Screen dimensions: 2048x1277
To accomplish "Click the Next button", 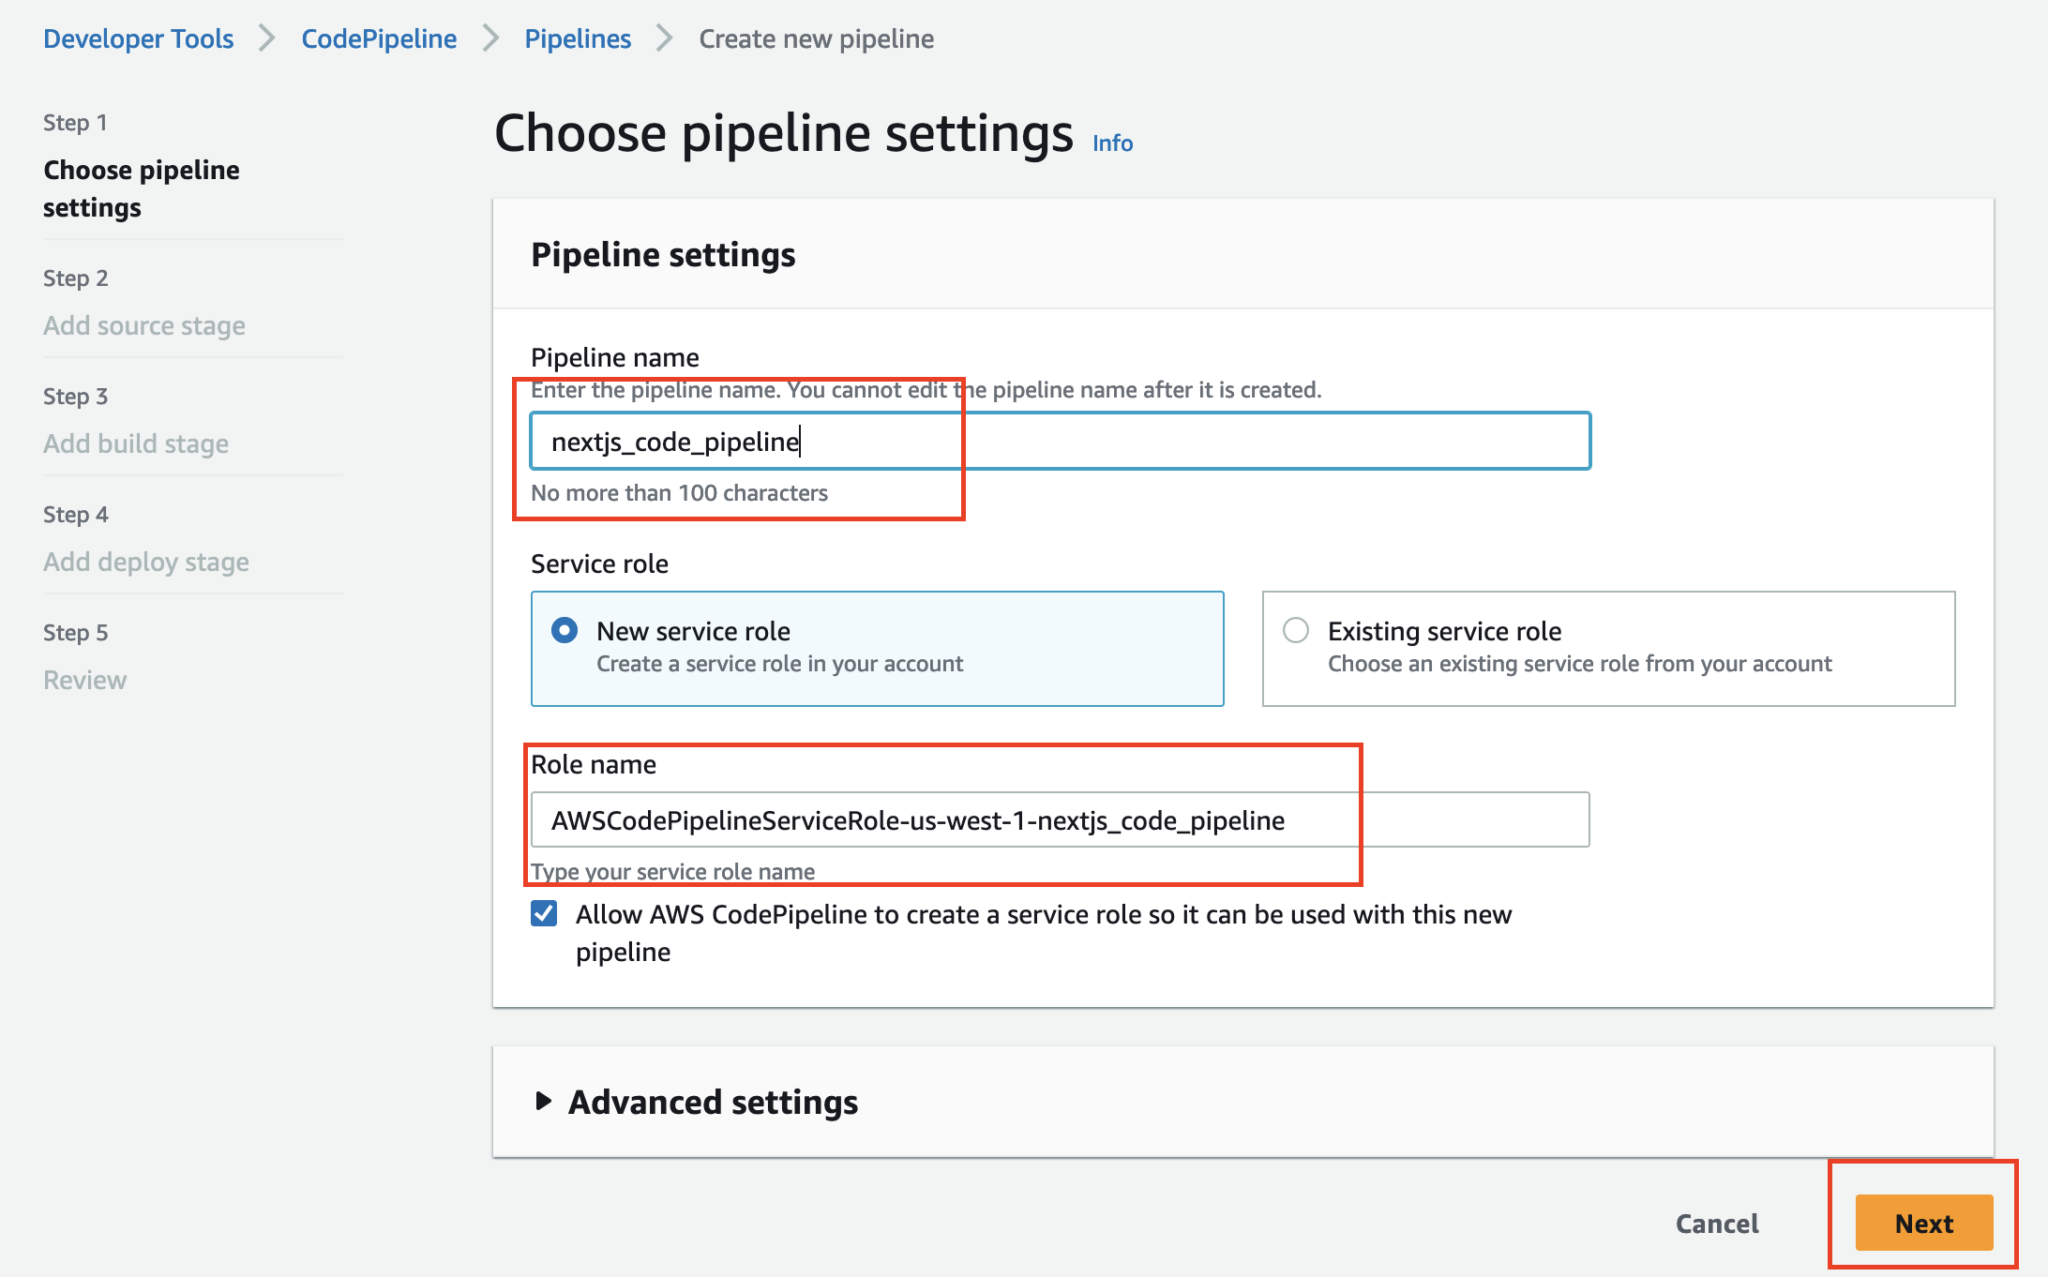I will coord(1922,1223).
